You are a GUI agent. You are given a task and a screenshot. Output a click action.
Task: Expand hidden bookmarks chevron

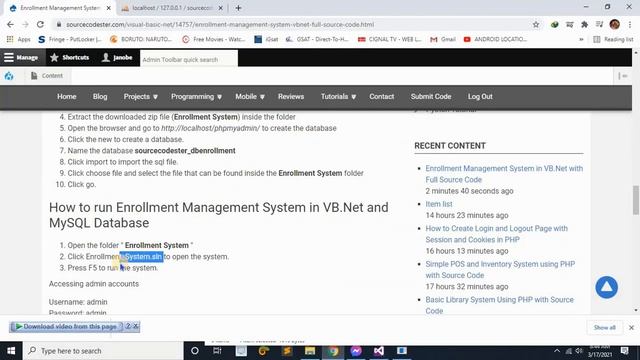[581, 39]
